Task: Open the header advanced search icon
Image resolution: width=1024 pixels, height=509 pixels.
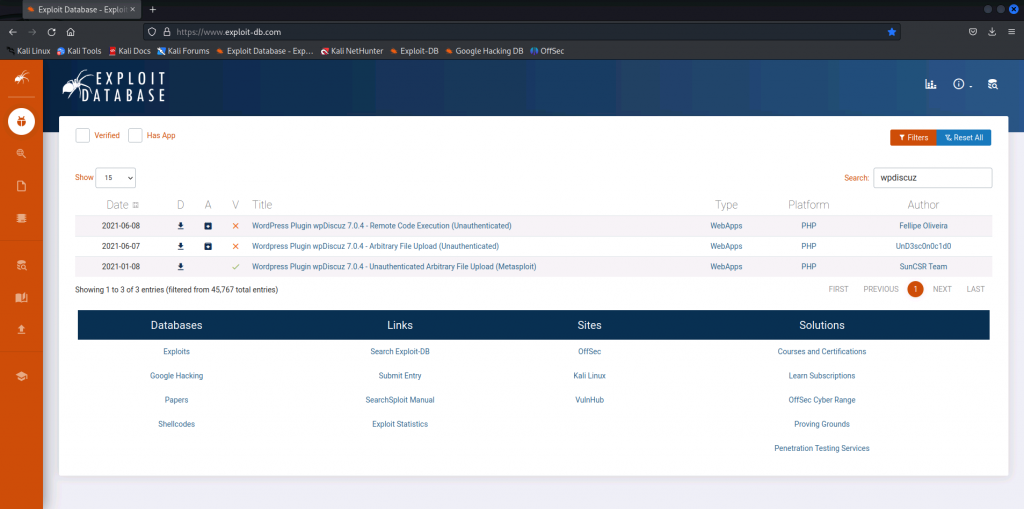Action: pos(993,84)
